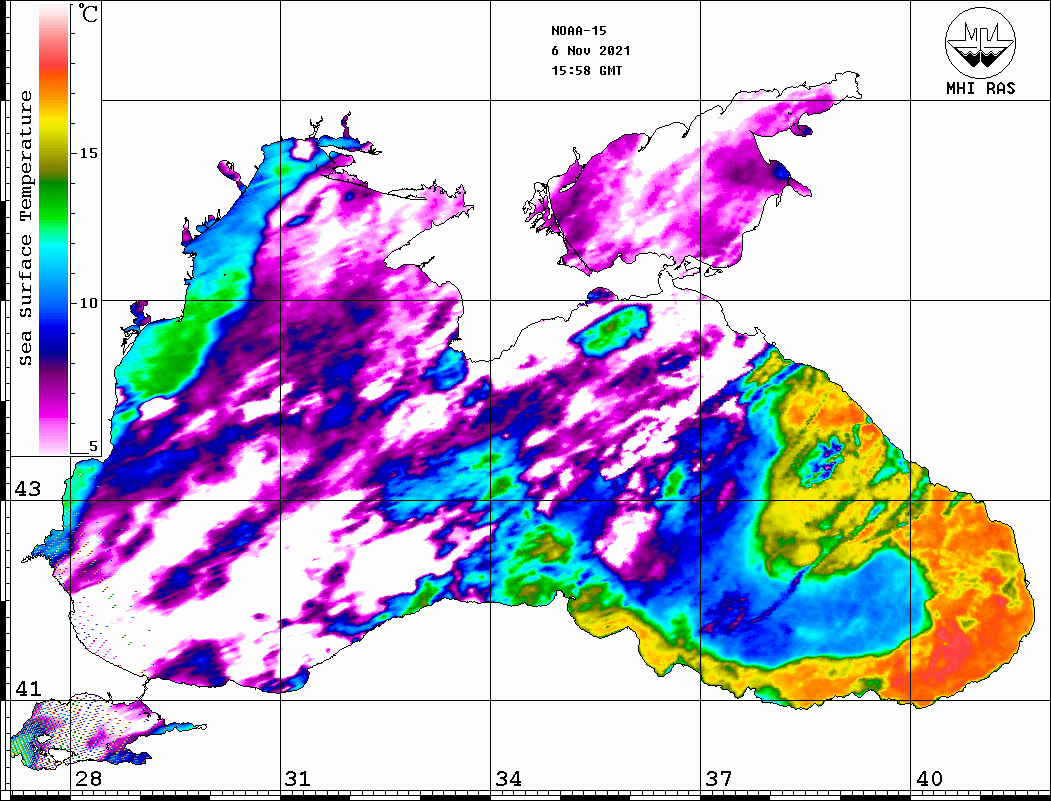Click the longitude label '31'

(298, 779)
